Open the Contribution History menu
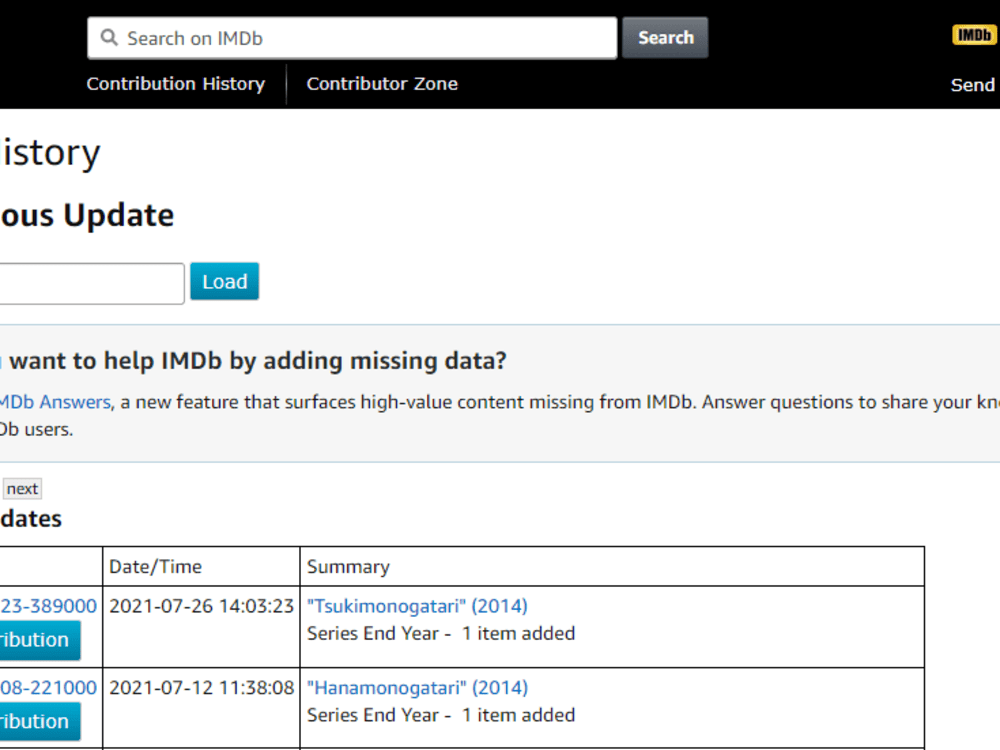This screenshot has width=1000, height=750. pos(175,84)
